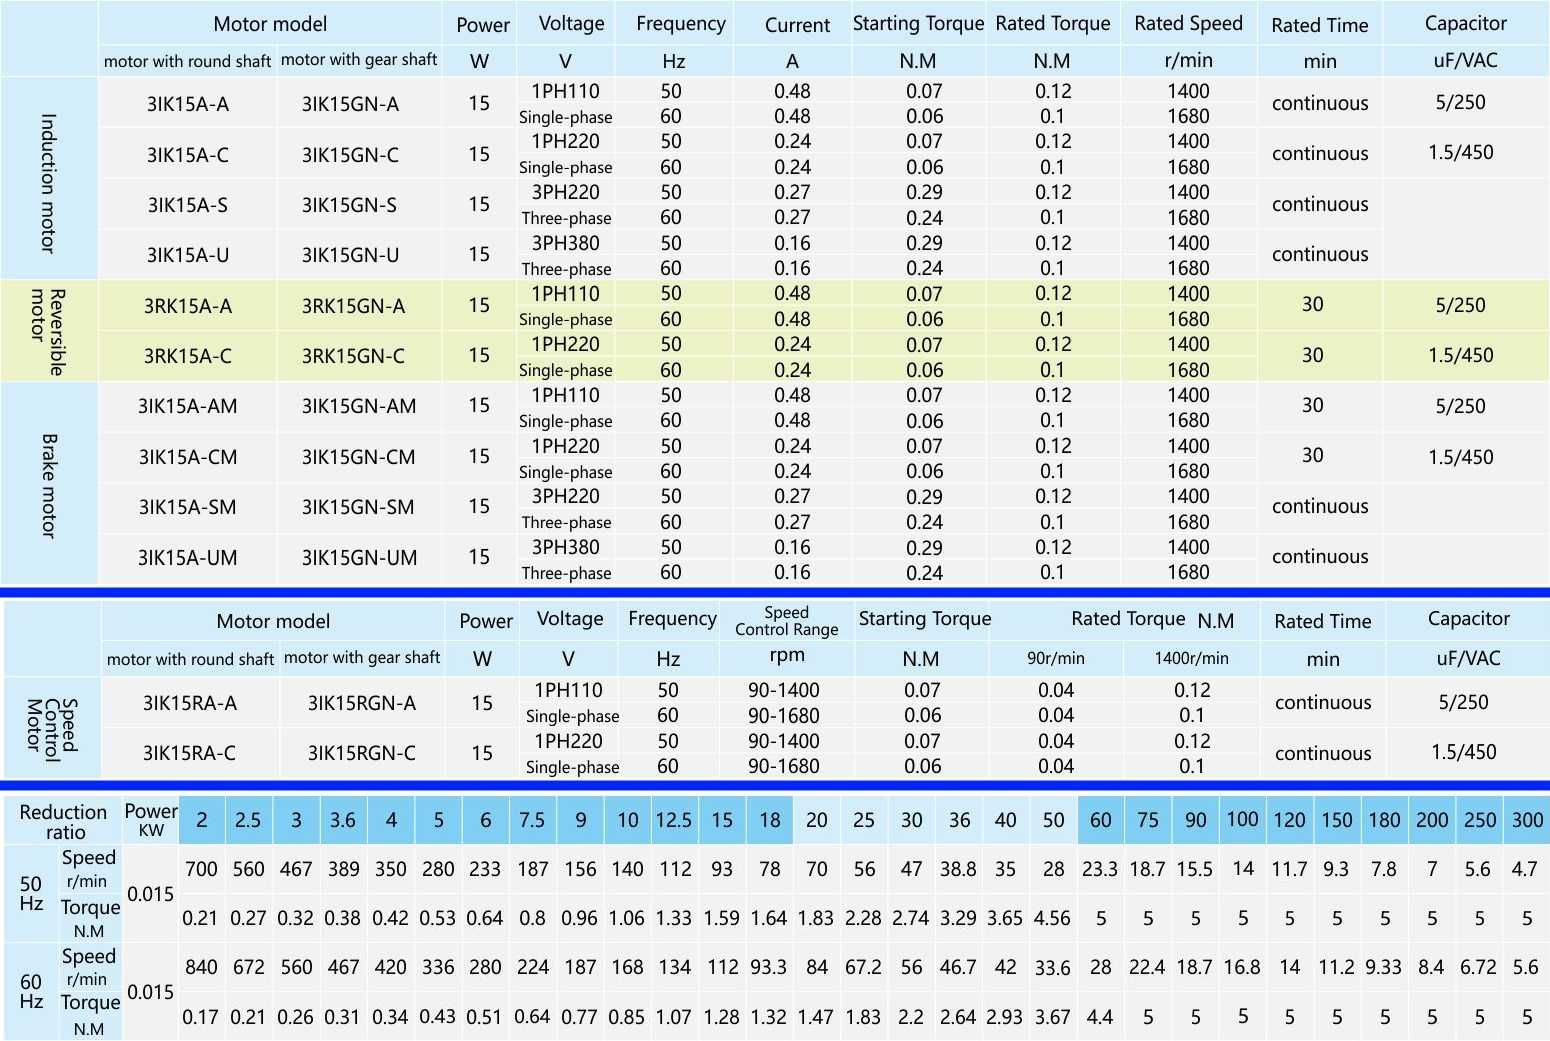
Task: Click the Power KW header cell
Action: [151, 820]
